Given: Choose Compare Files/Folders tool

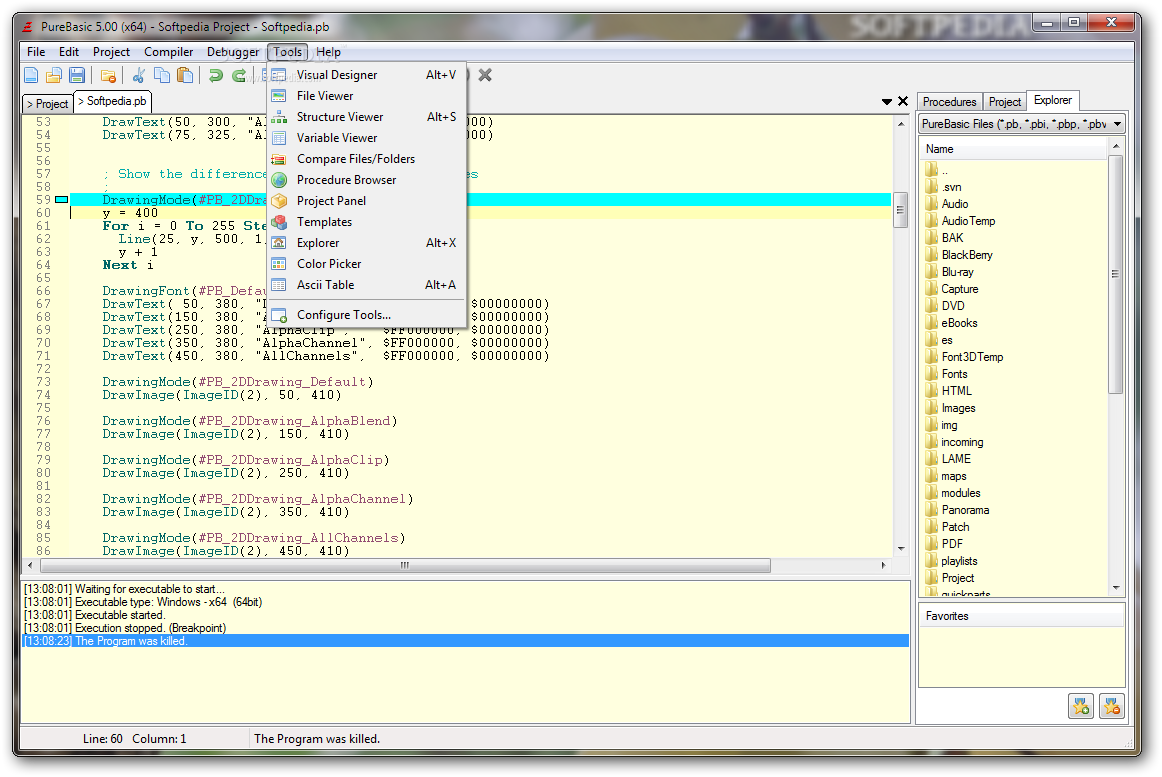Looking at the screenshot, I should [x=366, y=159].
